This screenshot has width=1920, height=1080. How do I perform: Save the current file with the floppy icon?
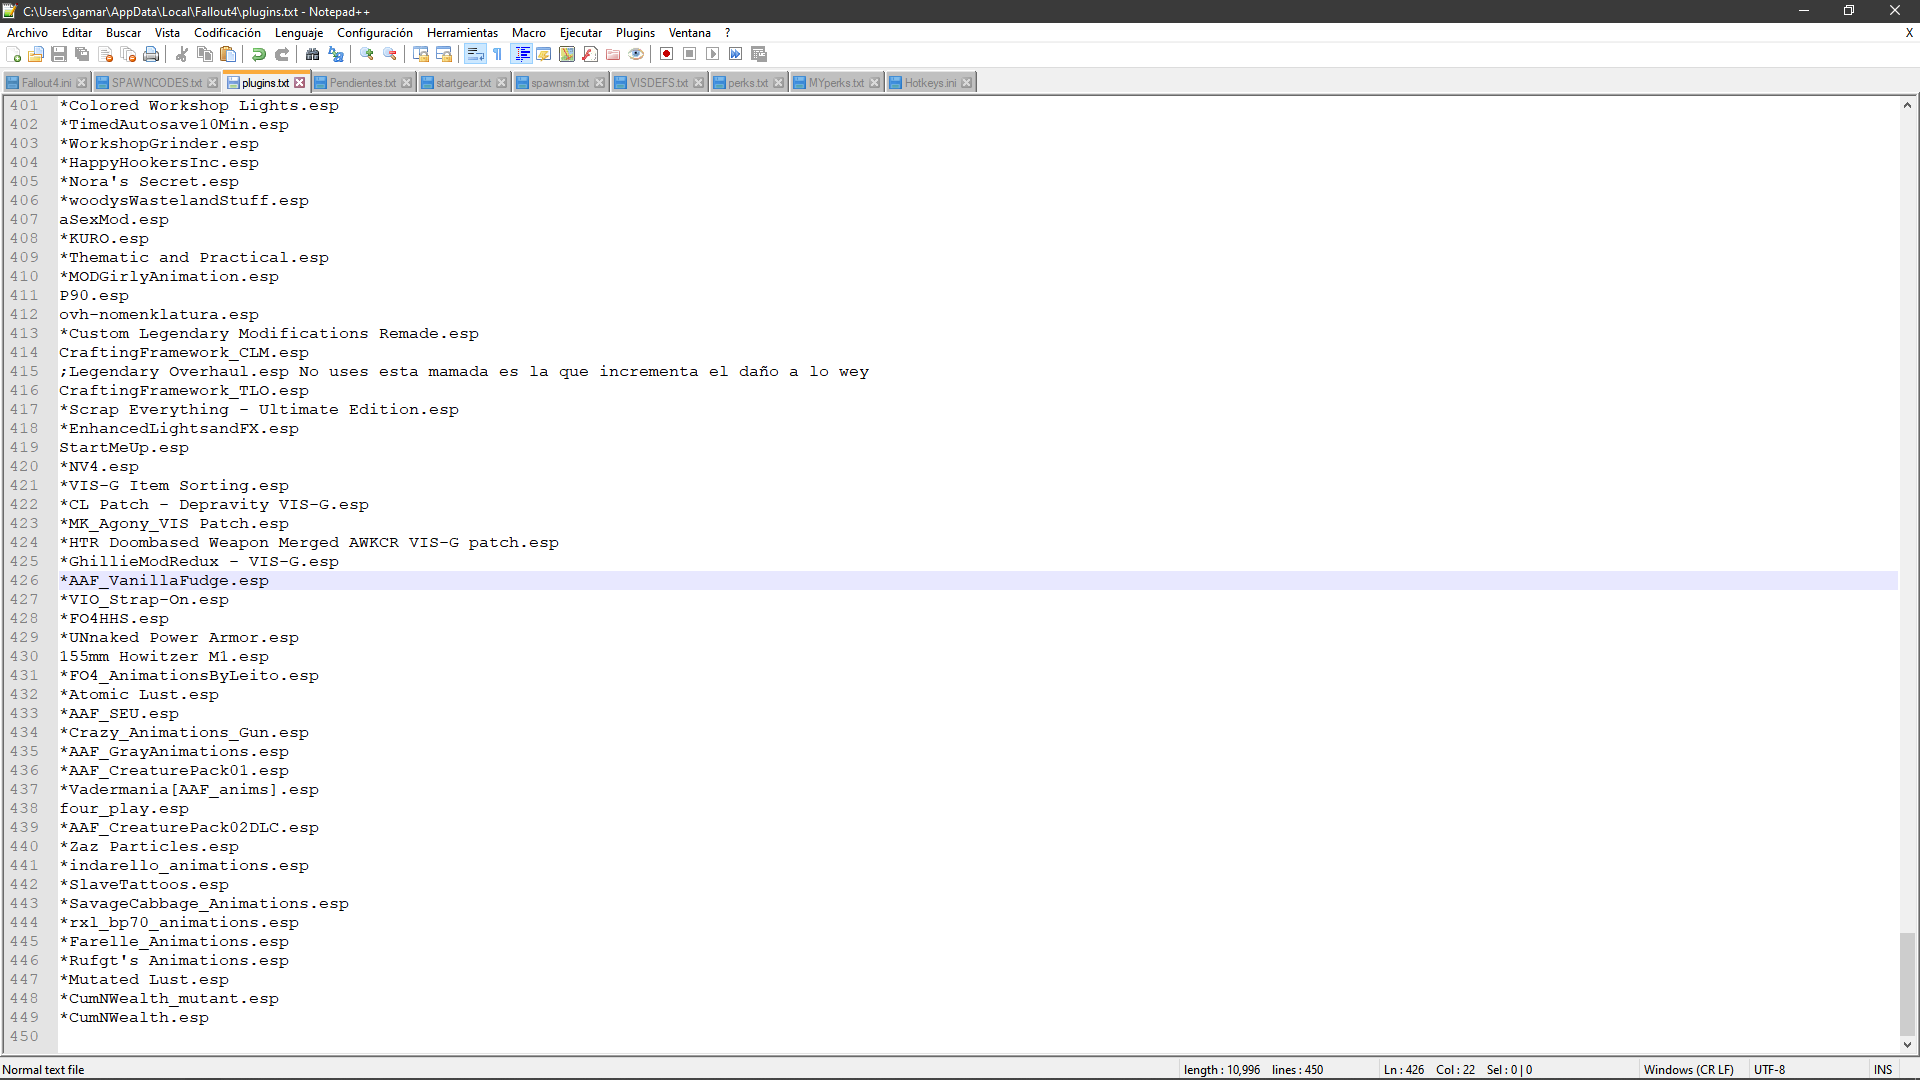pos(59,54)
